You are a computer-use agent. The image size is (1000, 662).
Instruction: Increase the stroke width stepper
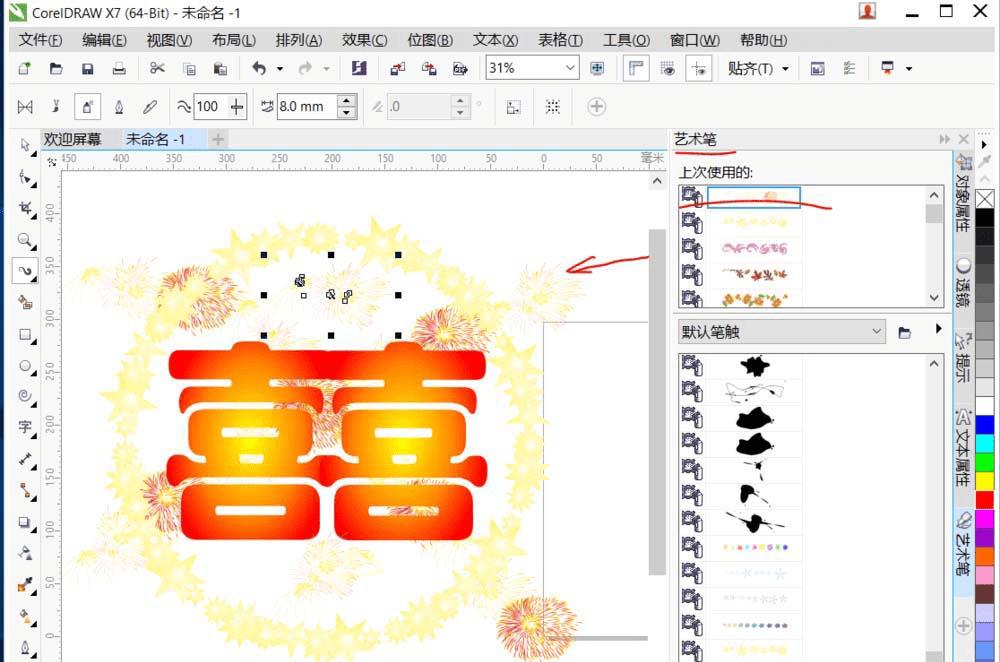tap(346, 100)
